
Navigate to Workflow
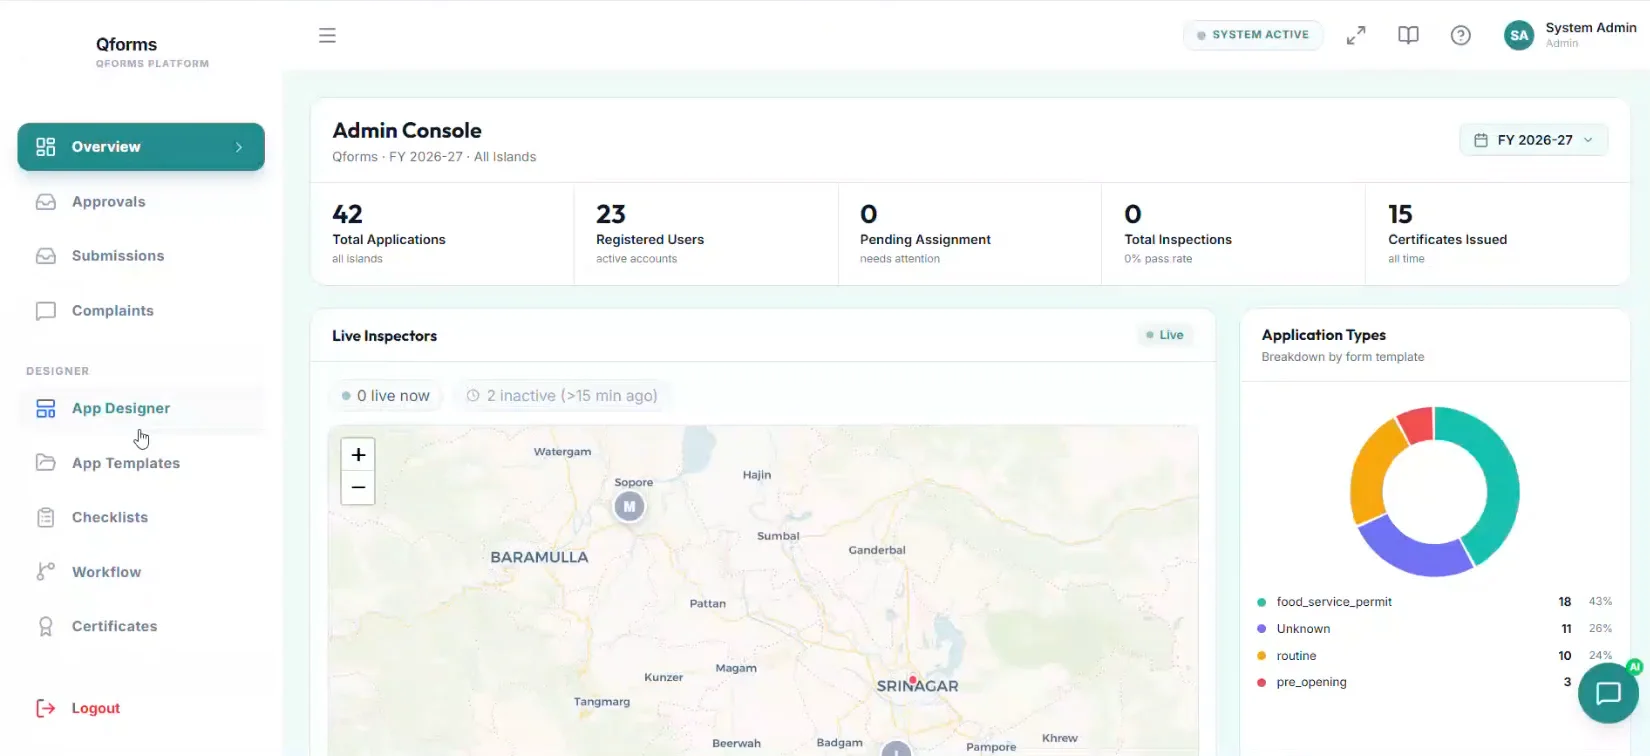click(x=141, y=572)
